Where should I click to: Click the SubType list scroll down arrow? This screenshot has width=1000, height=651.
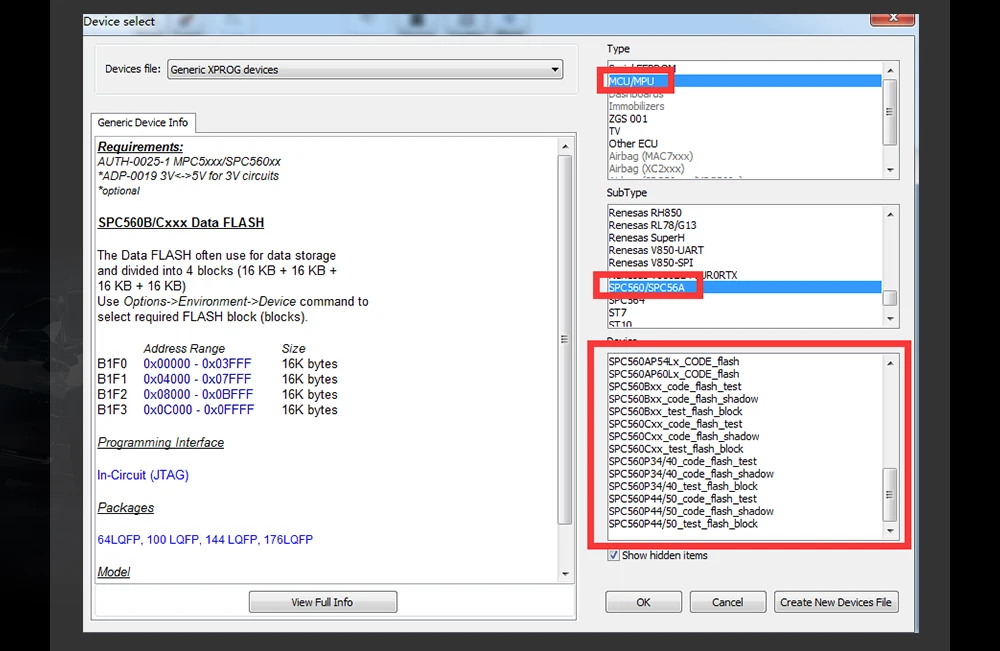click(890, 319)
